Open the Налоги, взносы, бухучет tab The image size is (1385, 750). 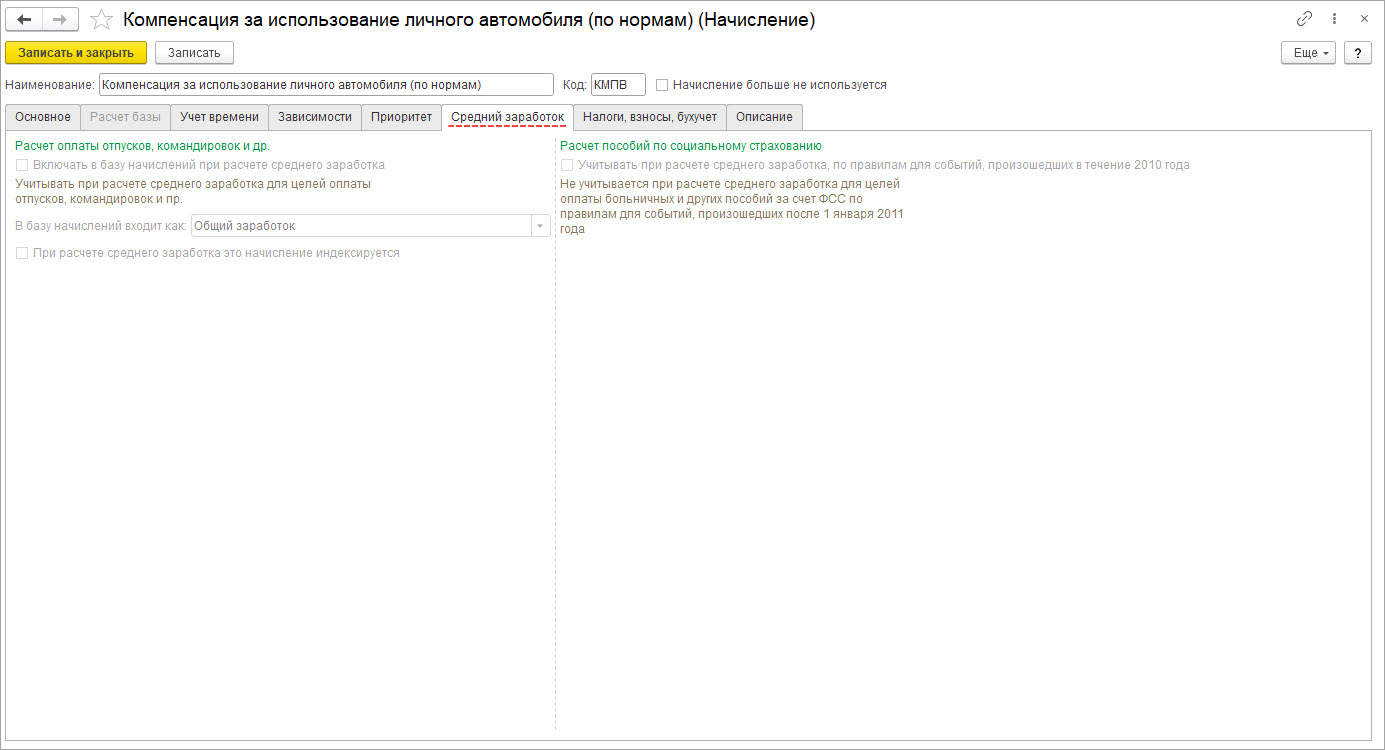650,117
